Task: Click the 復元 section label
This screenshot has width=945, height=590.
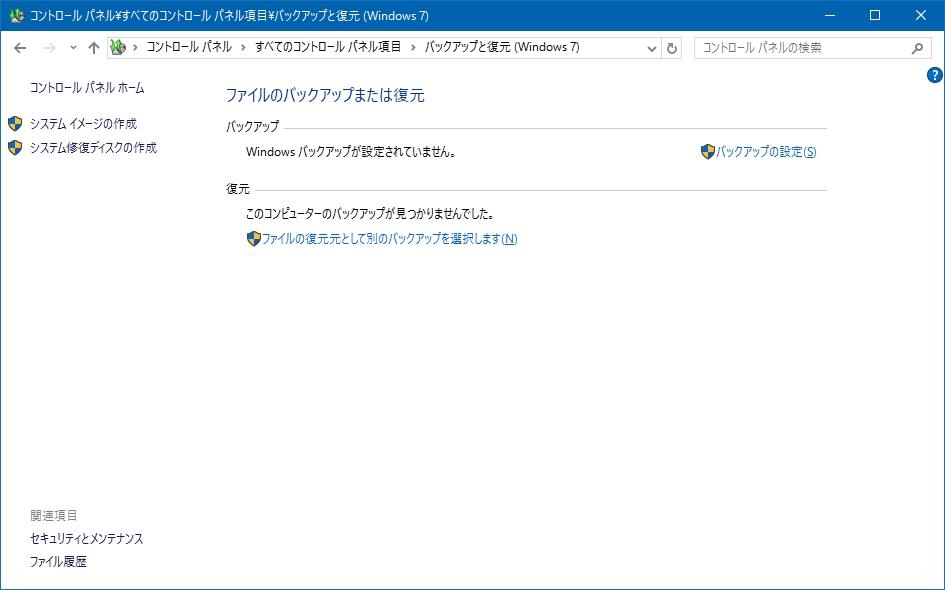Action: click(x=237, y=189)
